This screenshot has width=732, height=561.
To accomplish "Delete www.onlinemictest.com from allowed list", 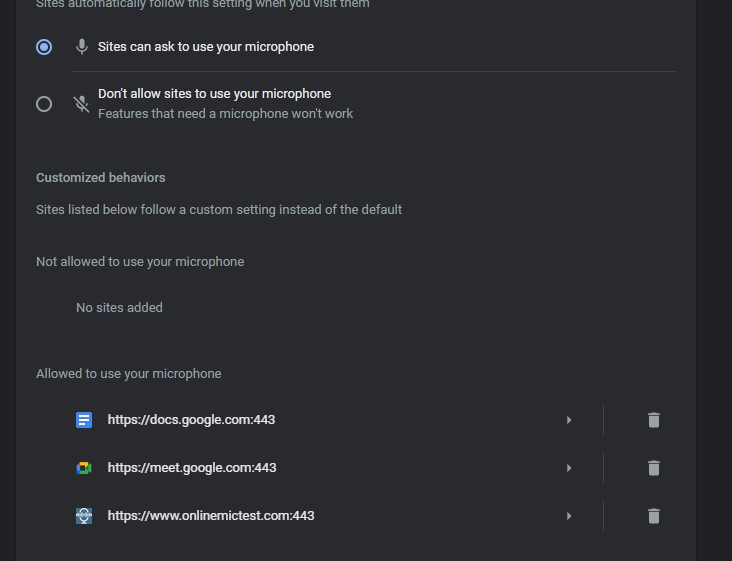I will [x=654, y=516].
